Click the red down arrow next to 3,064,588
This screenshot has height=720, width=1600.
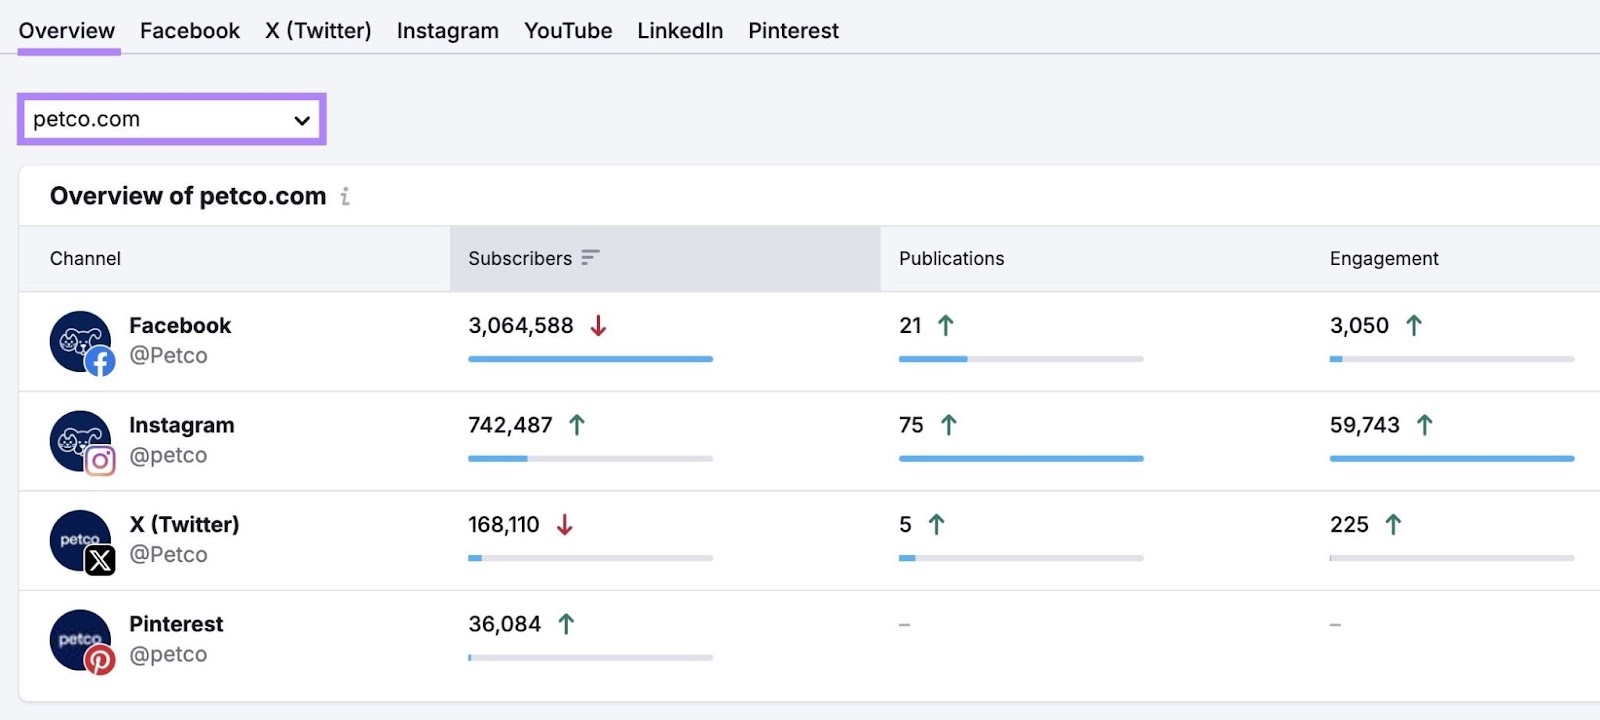click(x=598, y=326)
